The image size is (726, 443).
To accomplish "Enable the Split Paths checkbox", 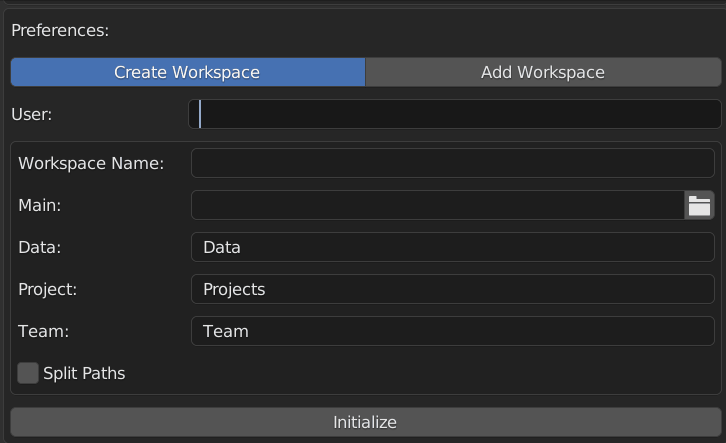I will tap(28, 373).
